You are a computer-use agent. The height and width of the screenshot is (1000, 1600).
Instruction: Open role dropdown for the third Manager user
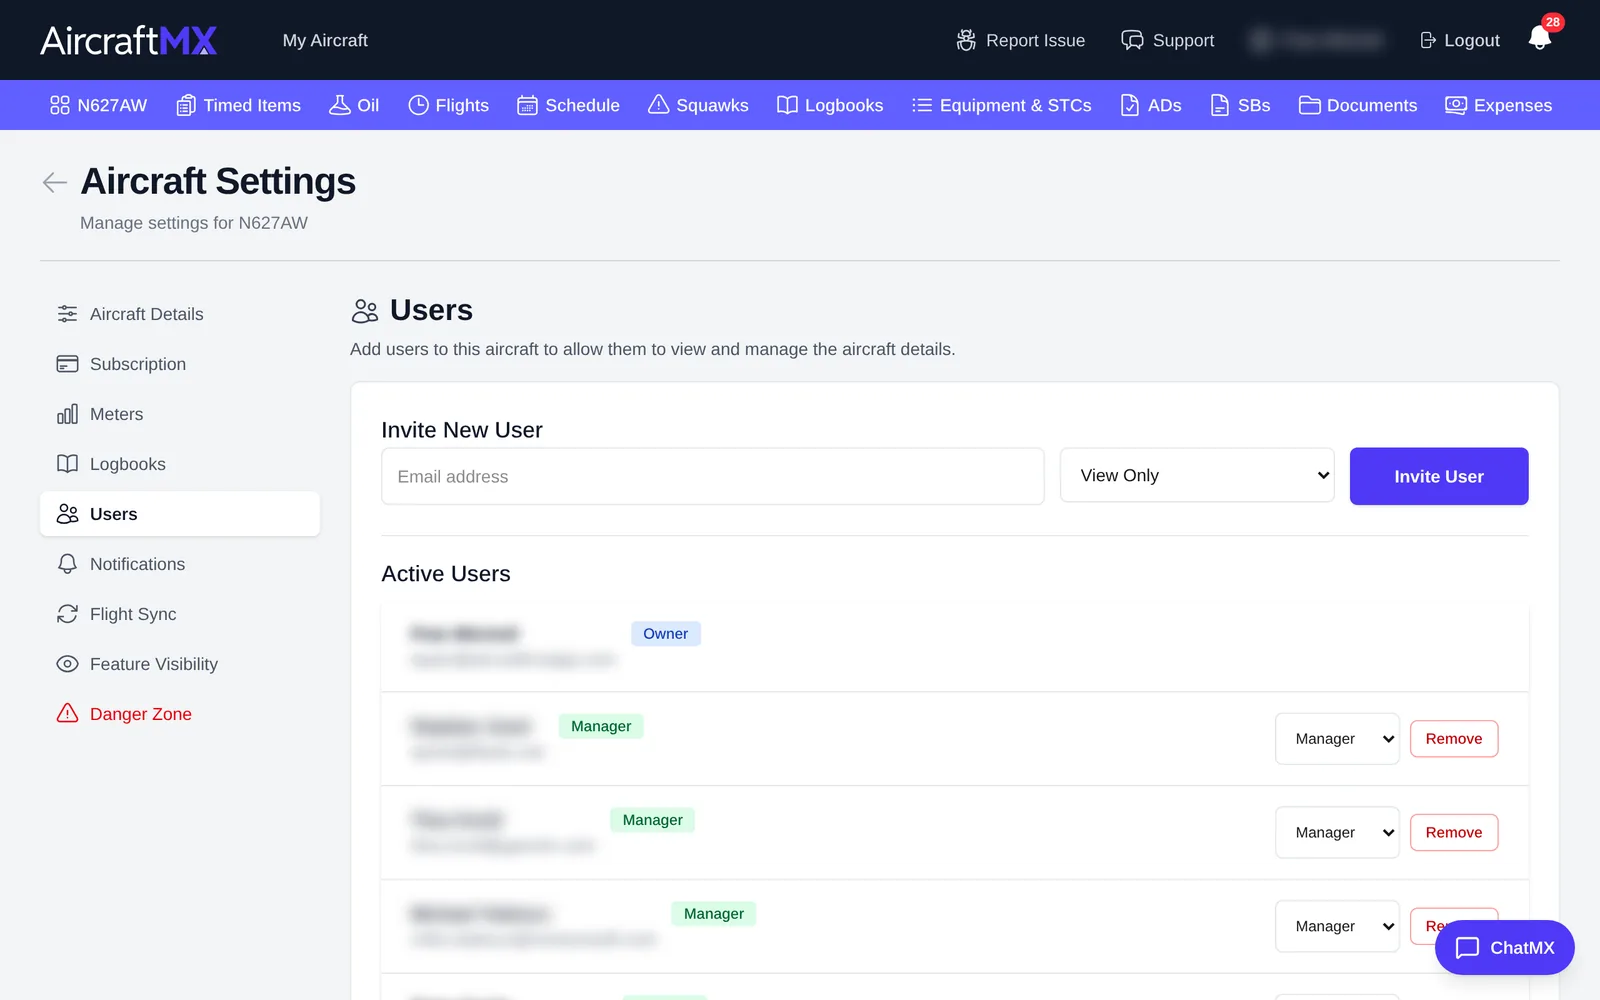[x=1337, y=926]
